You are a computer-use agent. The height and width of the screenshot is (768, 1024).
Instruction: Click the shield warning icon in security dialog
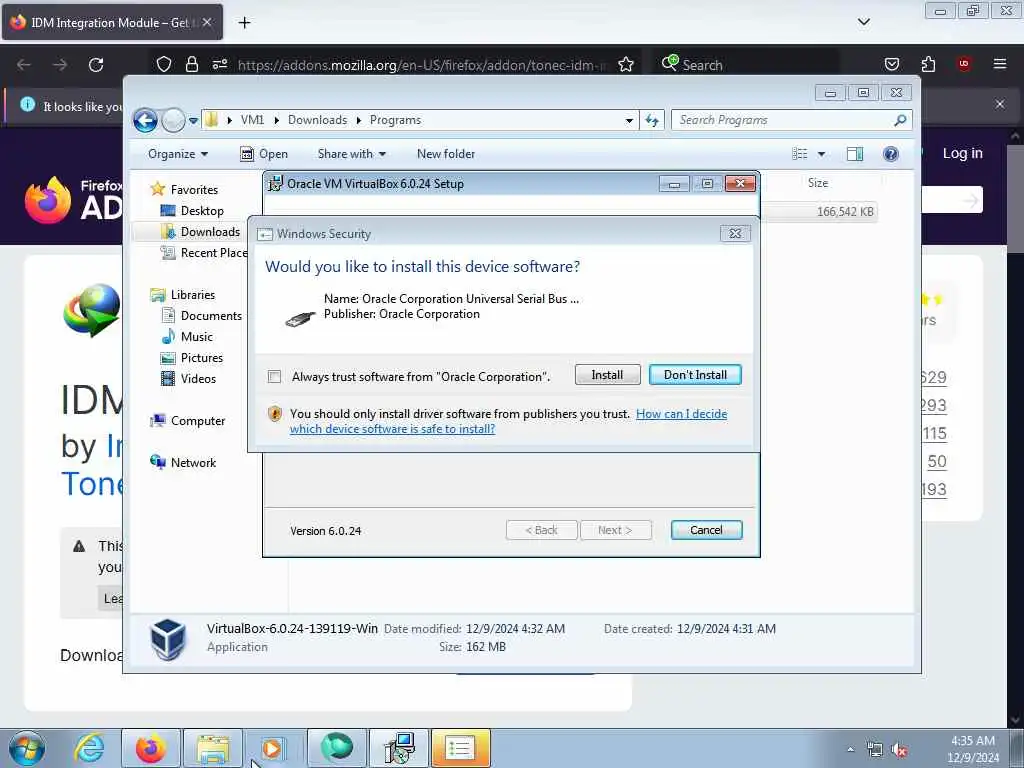click(275, 413)
